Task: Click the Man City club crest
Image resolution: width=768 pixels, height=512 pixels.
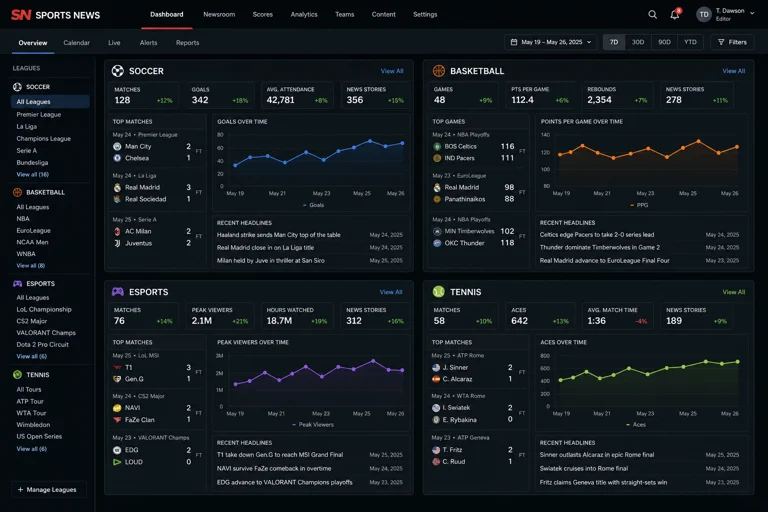Action: 117,146
